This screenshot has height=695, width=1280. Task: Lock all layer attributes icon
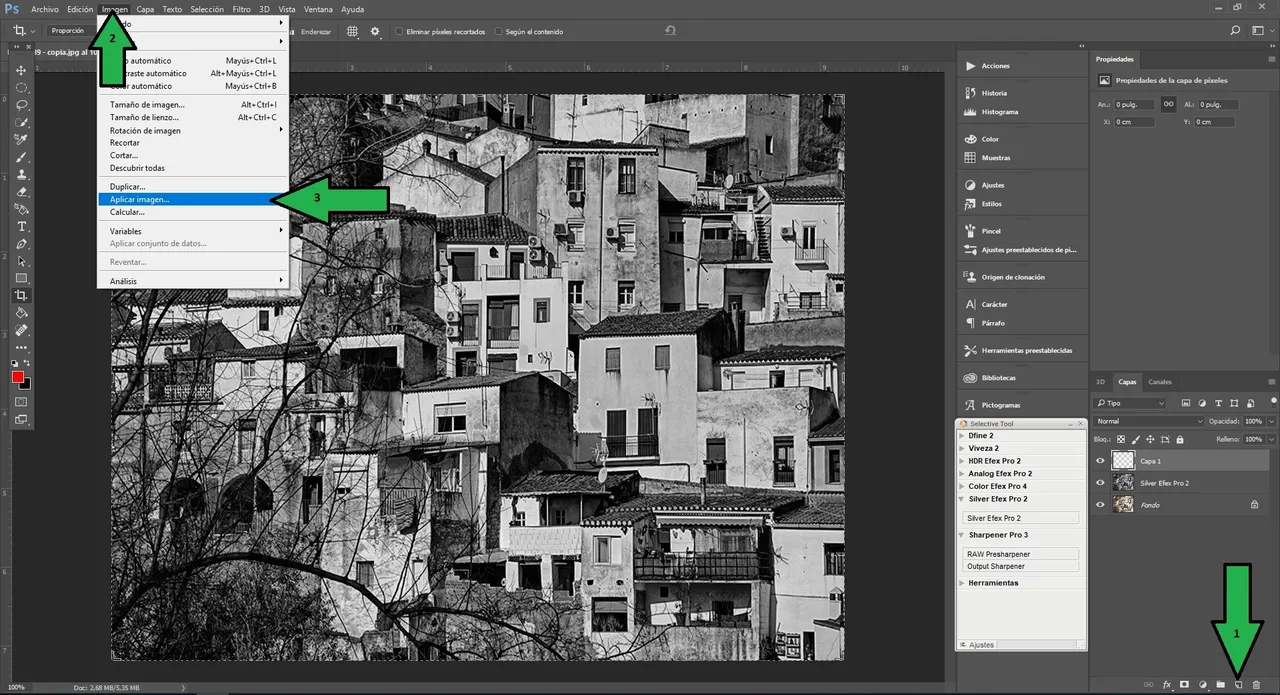(x=1179, y=439)
